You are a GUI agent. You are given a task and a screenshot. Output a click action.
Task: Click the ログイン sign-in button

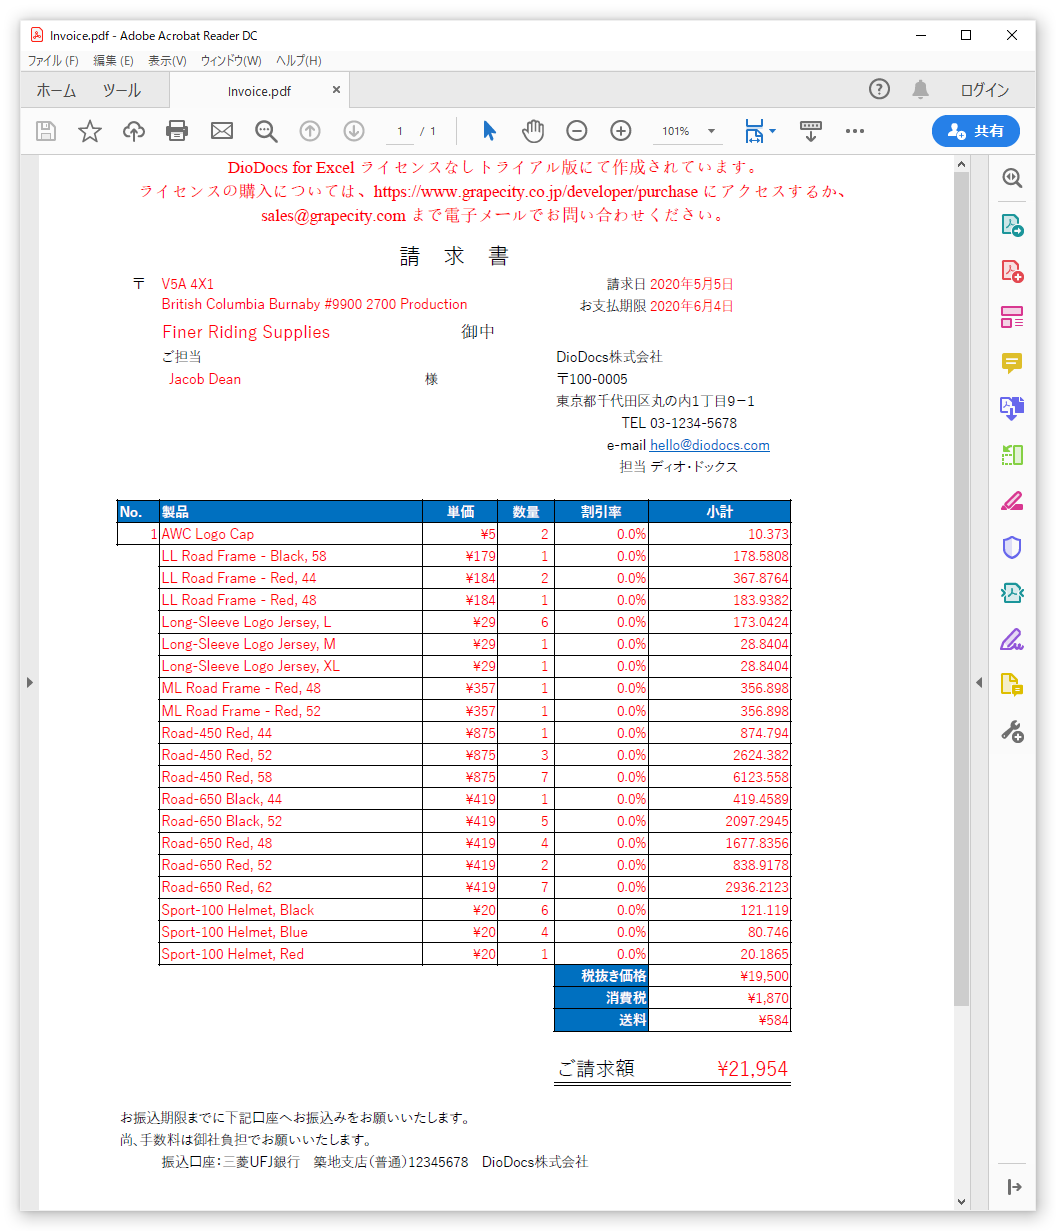[x=985, y=90]
